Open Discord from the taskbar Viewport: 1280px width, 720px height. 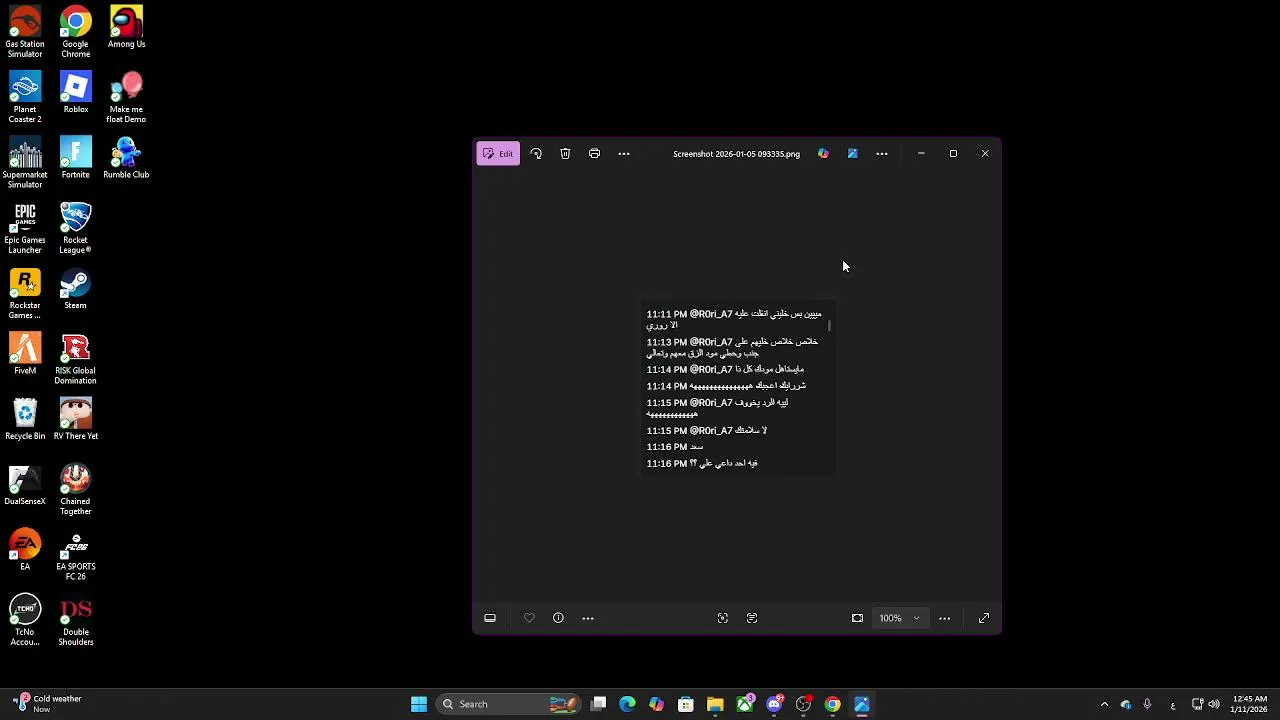[774, 704]
